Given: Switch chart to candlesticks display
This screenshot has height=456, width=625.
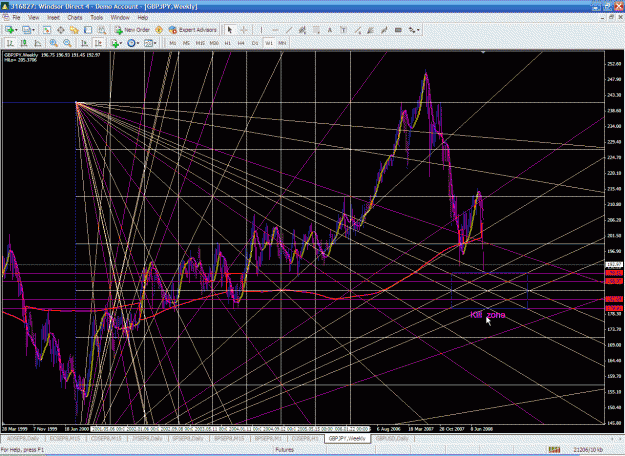Looking at the screenshot, I should point(24,43).
